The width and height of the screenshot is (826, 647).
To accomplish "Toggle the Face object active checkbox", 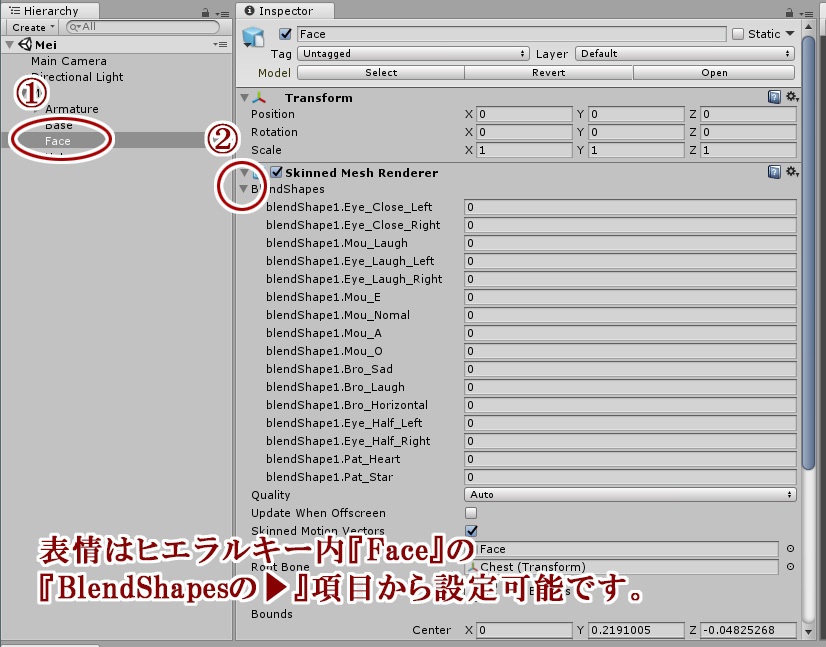I will 285,34.
